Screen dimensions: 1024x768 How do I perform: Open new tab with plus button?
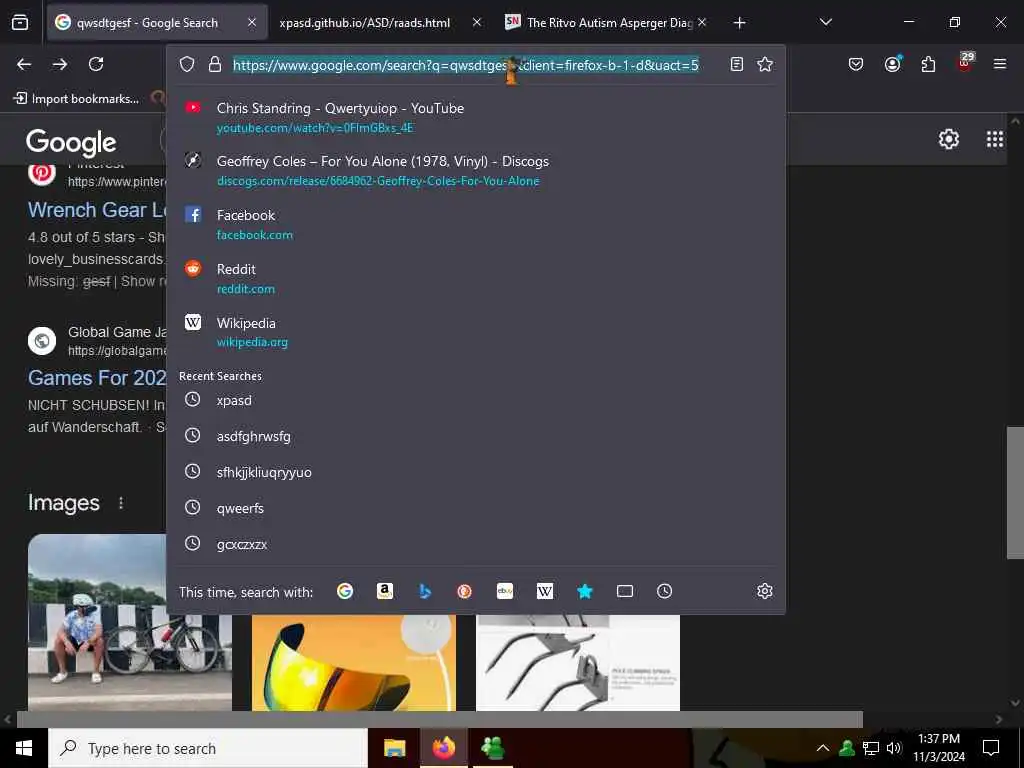pos(739,23)
